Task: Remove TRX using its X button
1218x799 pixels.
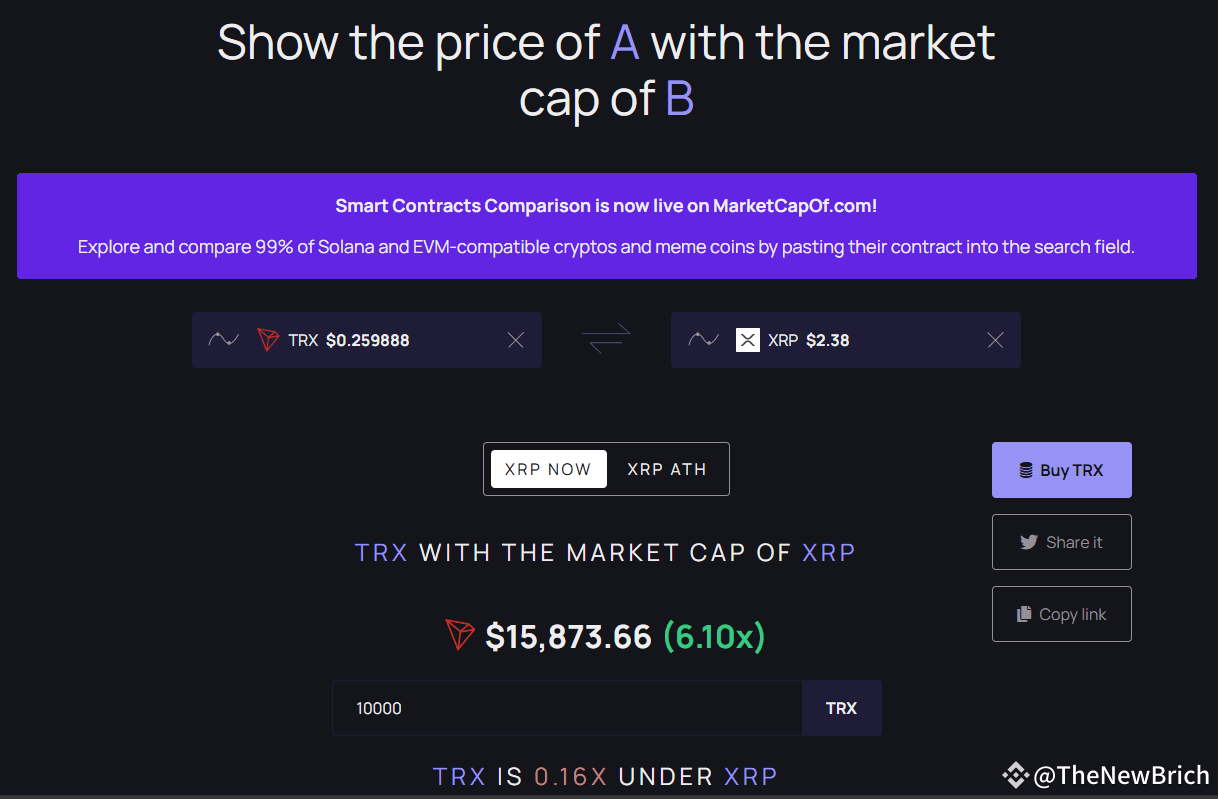Action: tap(515, 339)
